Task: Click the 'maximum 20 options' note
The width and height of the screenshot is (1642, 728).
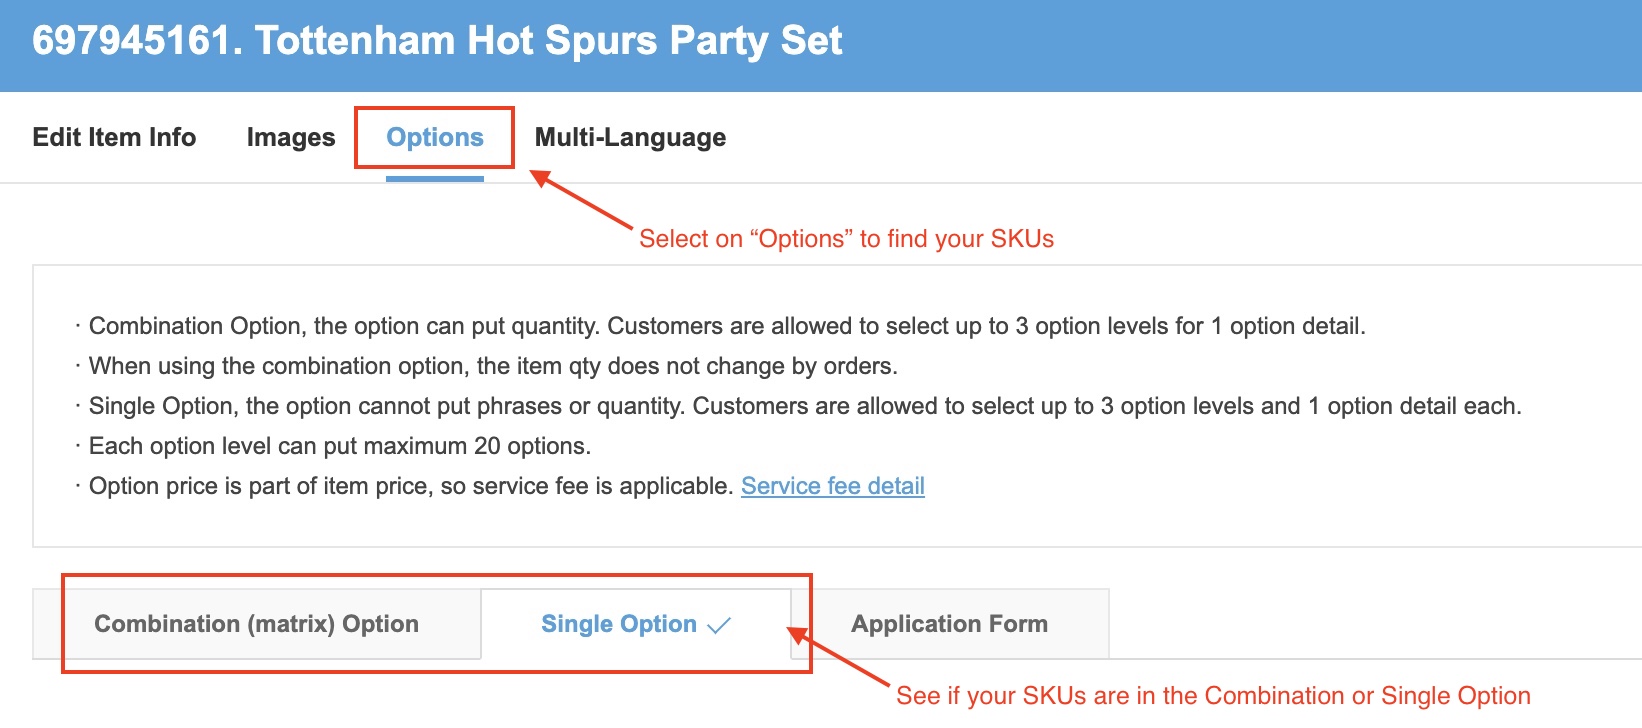Action: pos(340,446)
